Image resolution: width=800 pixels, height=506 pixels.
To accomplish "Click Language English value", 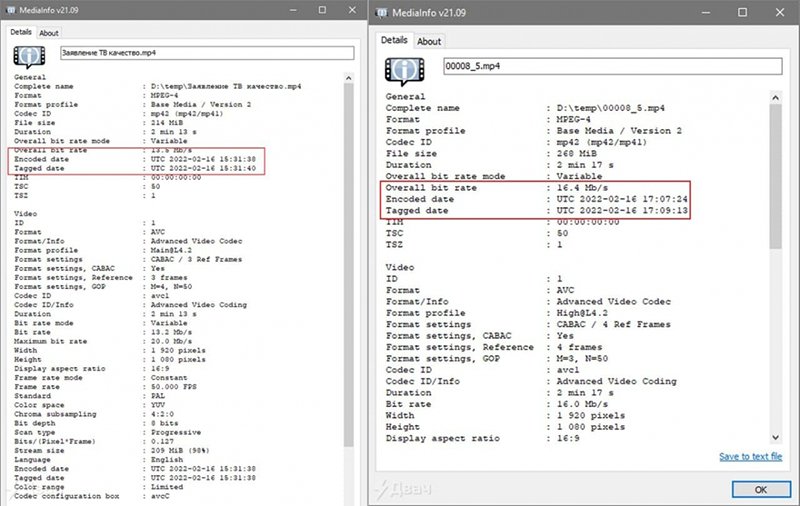I will point(167,460).
